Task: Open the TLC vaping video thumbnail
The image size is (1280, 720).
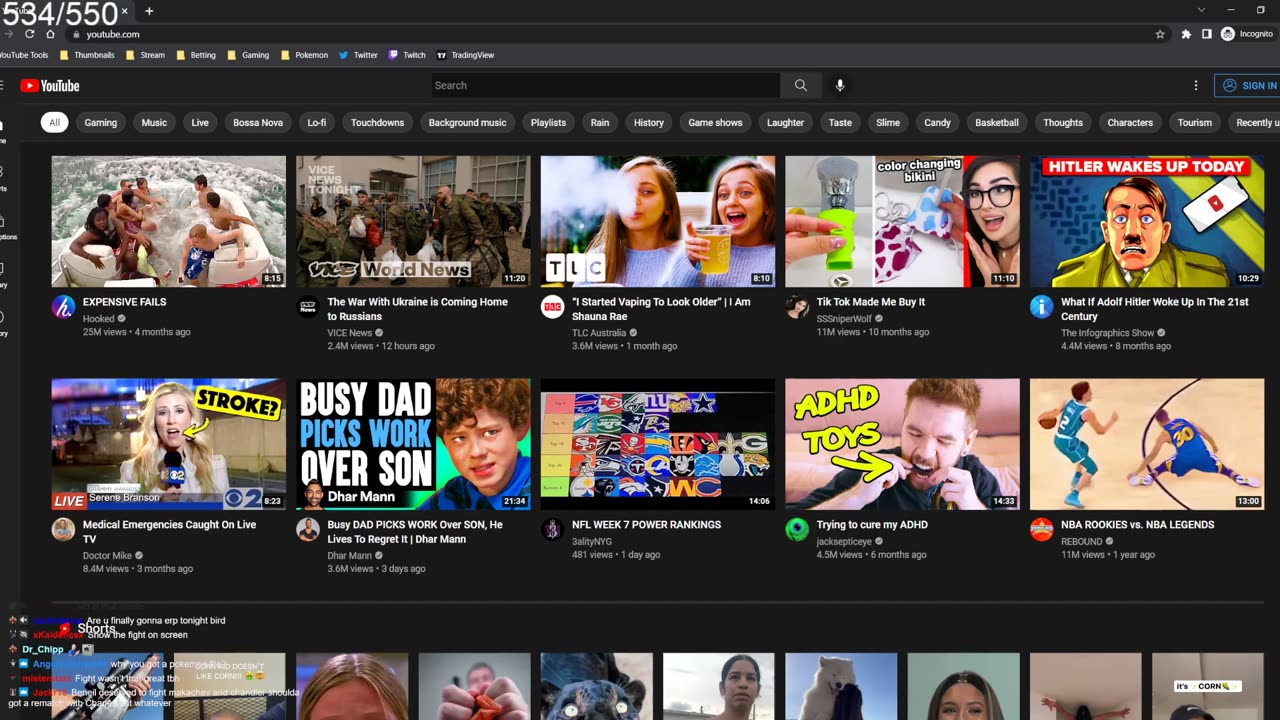Action: coord(658,221)
